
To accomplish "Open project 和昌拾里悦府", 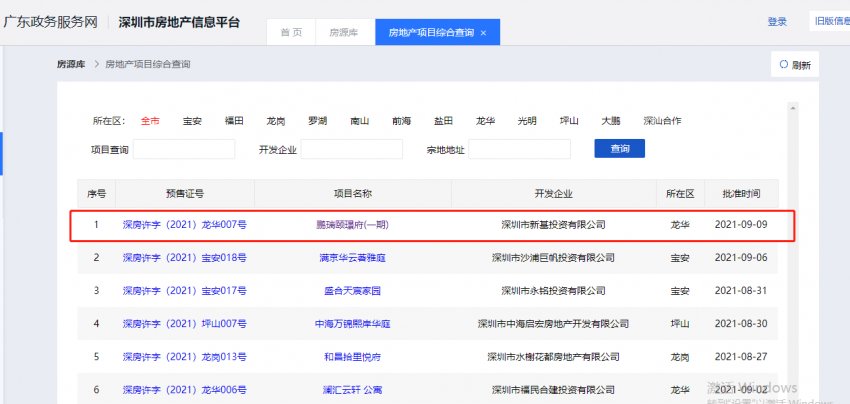I will tap(352, 357).
